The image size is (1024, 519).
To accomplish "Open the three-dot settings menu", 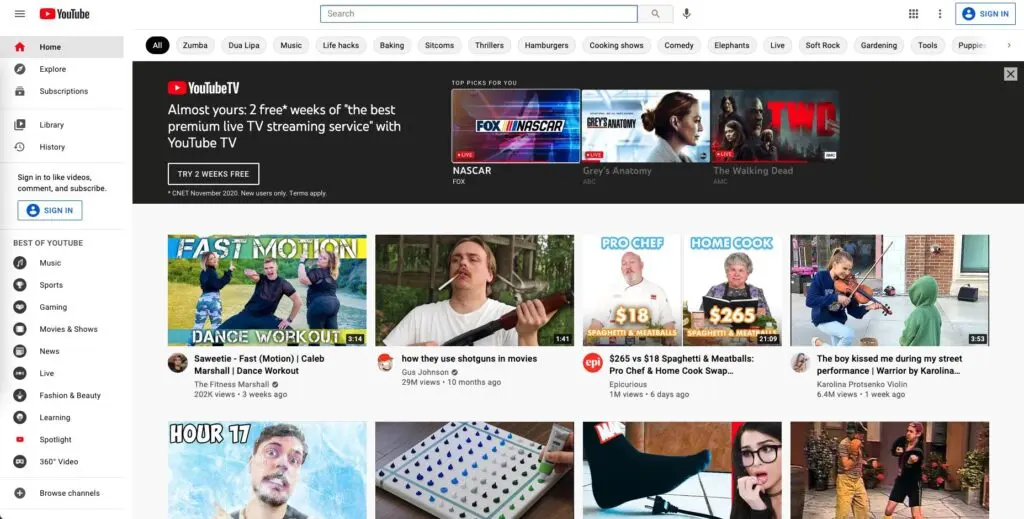I will 939,14.
